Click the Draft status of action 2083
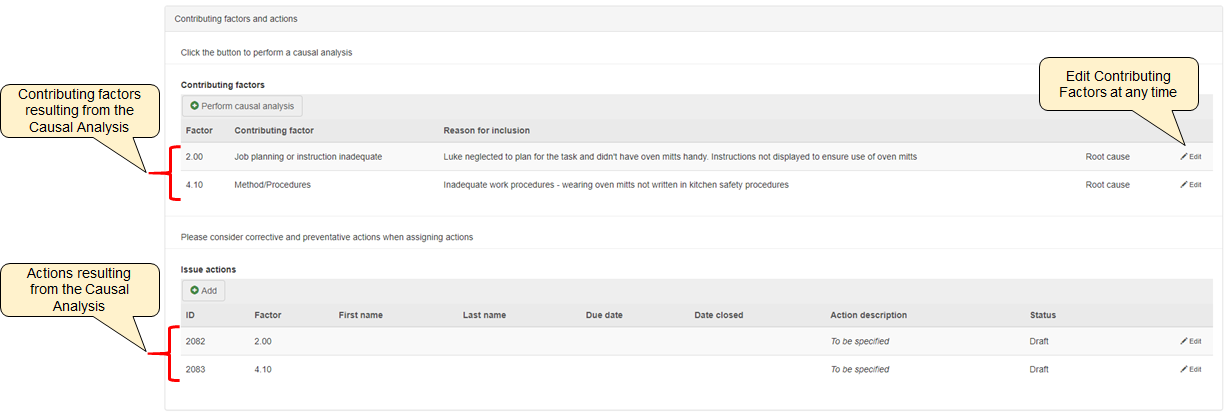 click(1039, 369)
